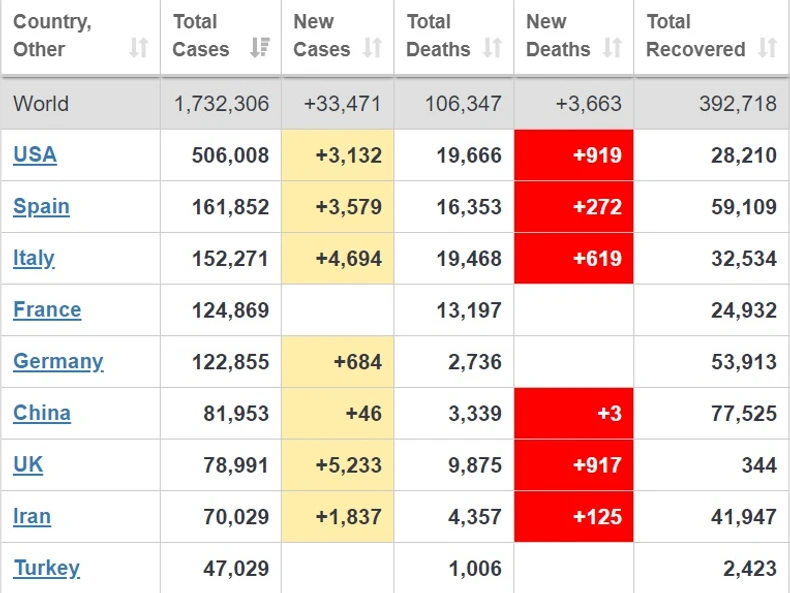The width and height of the screenshot is (790, 593).
Task: Click Iran total recovered value
Action: pos(743,517)
